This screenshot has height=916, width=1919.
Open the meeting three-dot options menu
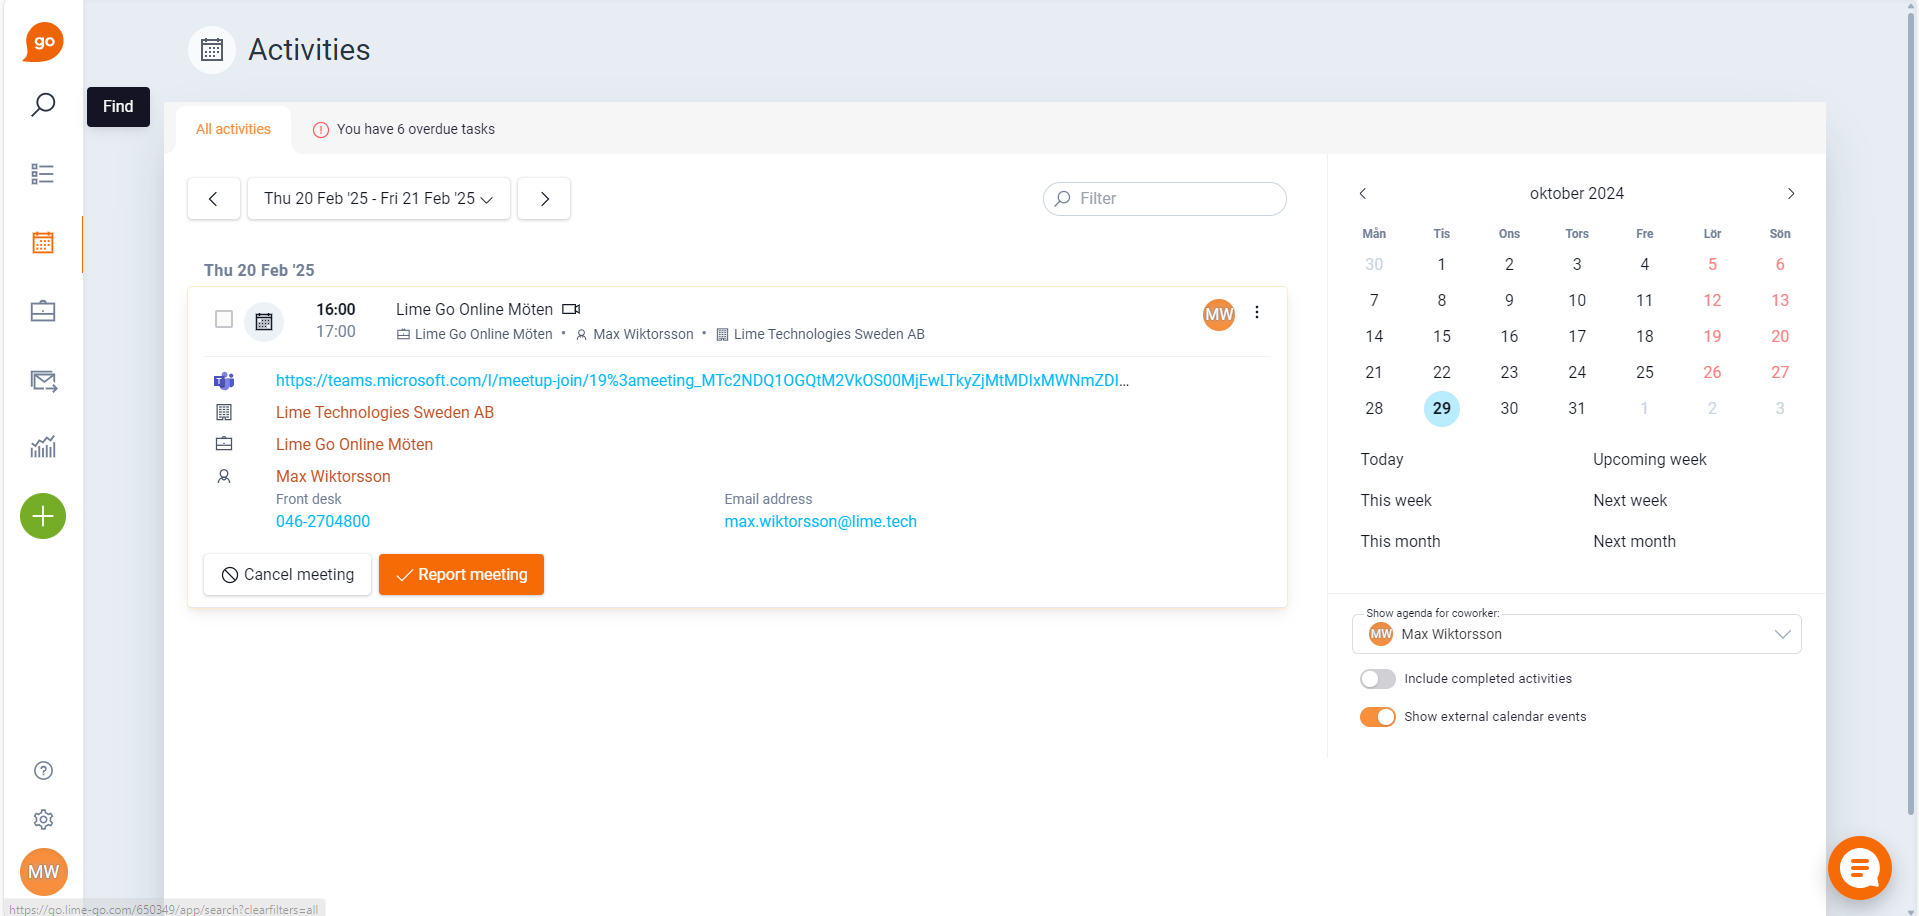pyautogui.click(x=1257, y=312)
